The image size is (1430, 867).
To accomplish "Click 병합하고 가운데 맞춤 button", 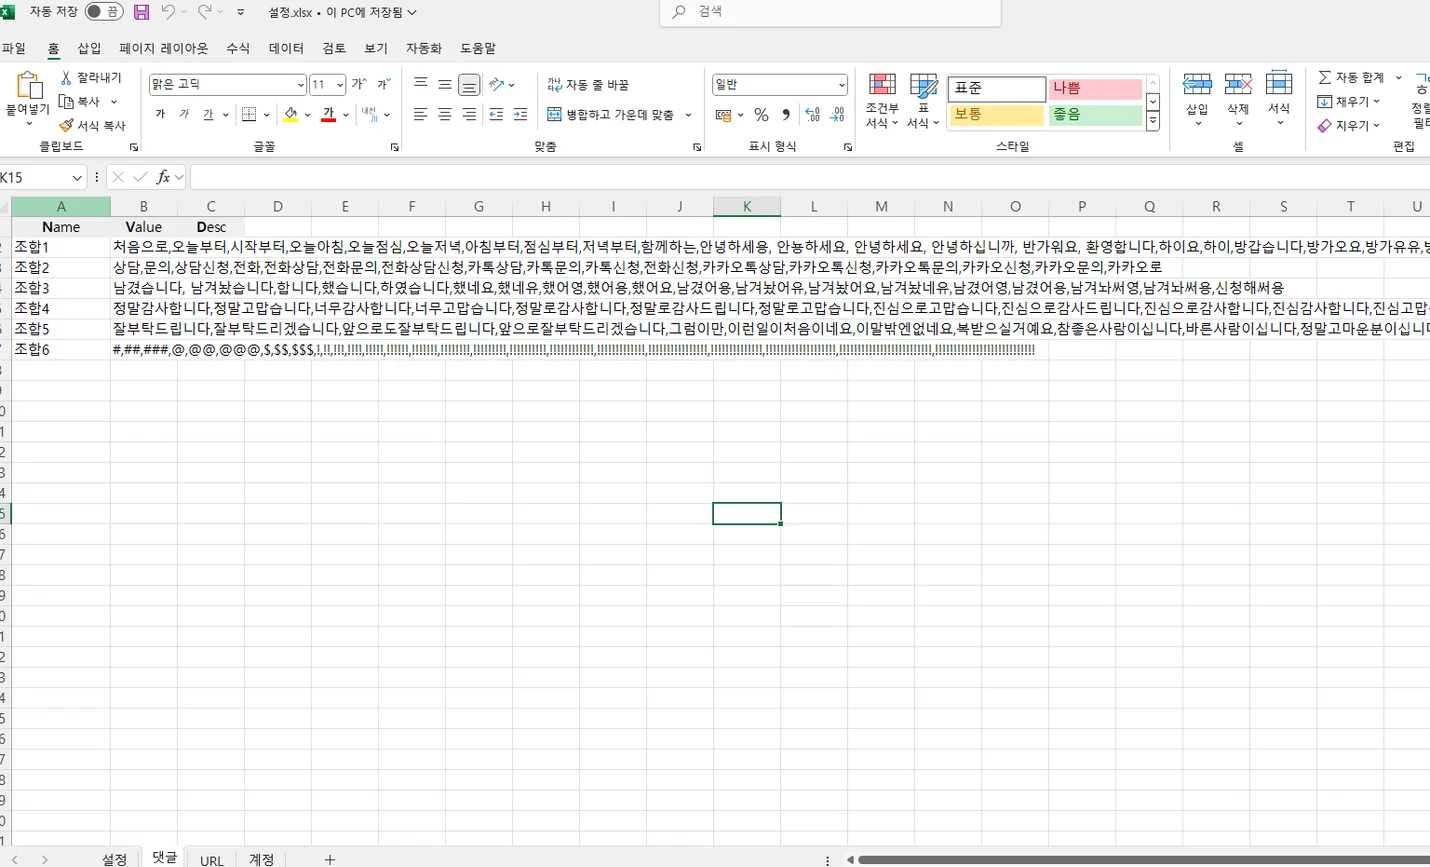I will pyautogui.click(x=611, y=115).
